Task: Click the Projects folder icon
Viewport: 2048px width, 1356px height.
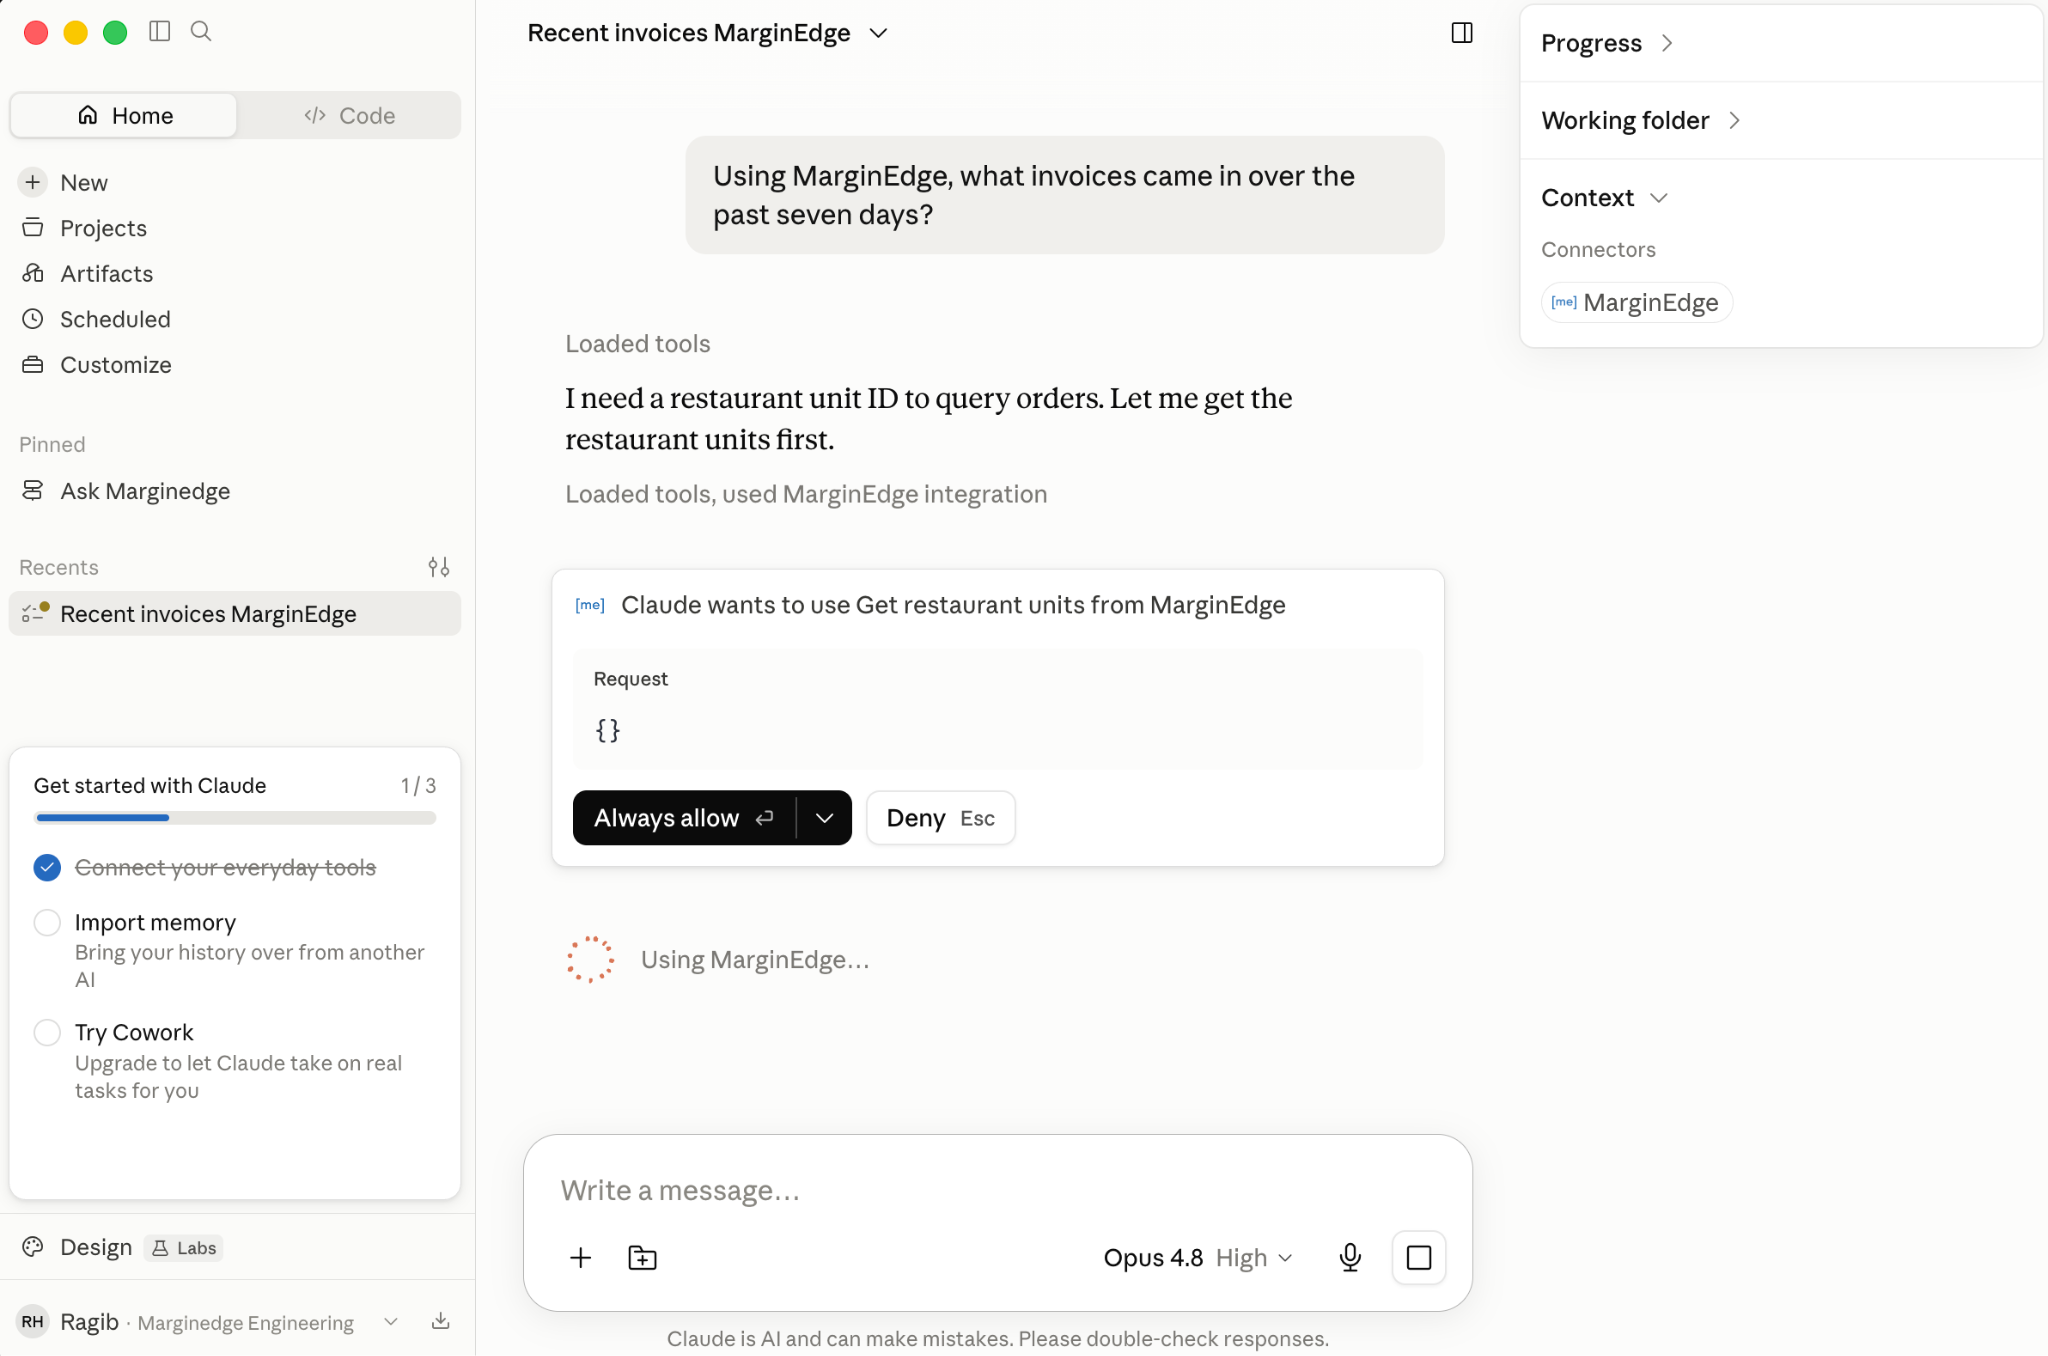Action: (x=33, y=228)
